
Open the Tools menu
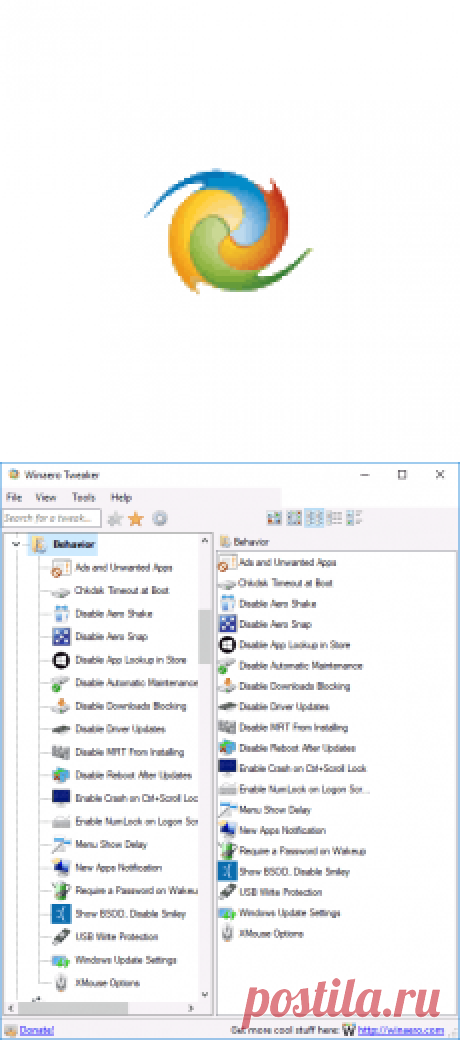click(84, 497)
